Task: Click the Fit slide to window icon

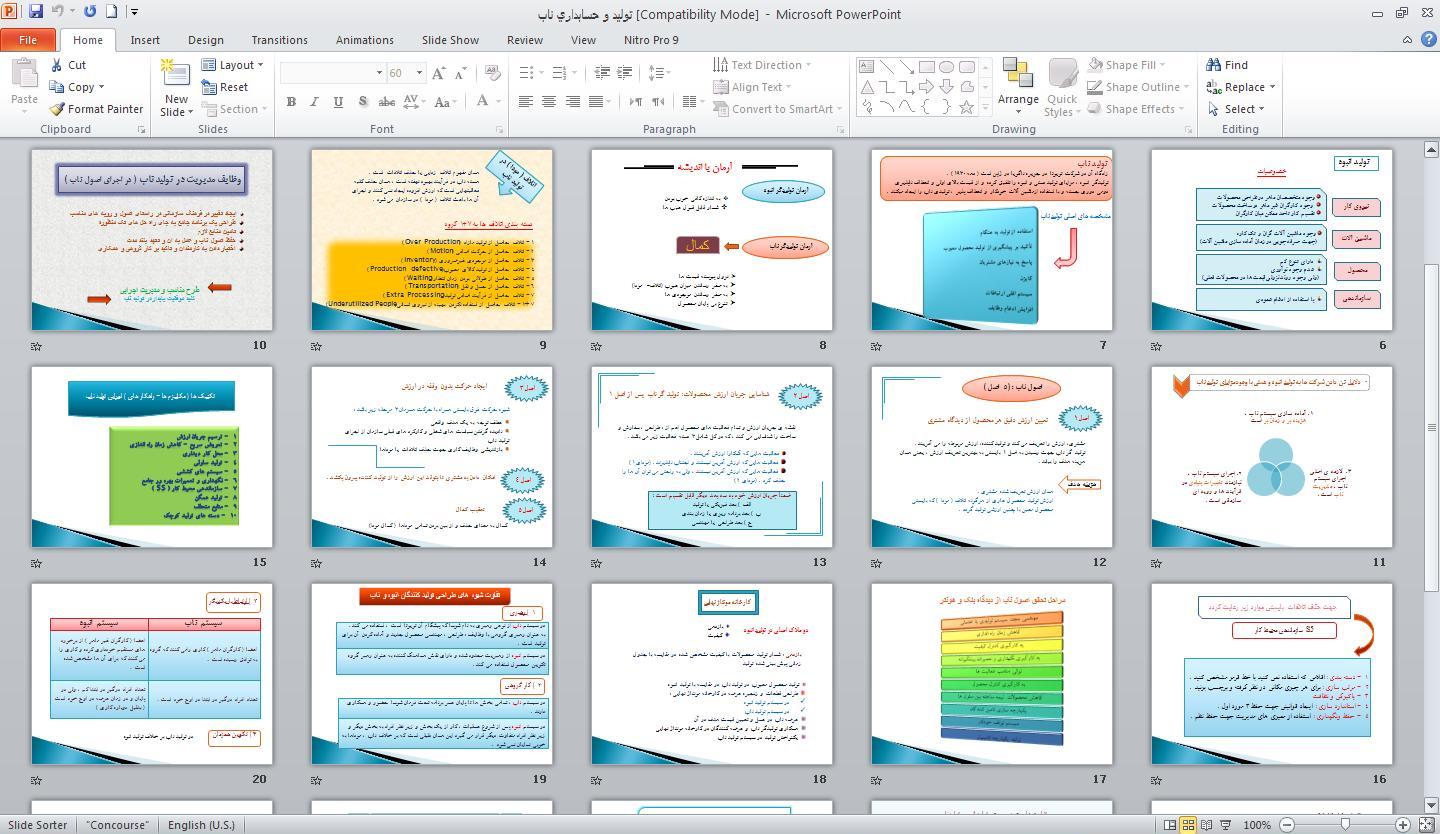Action: pos(1427,825)
